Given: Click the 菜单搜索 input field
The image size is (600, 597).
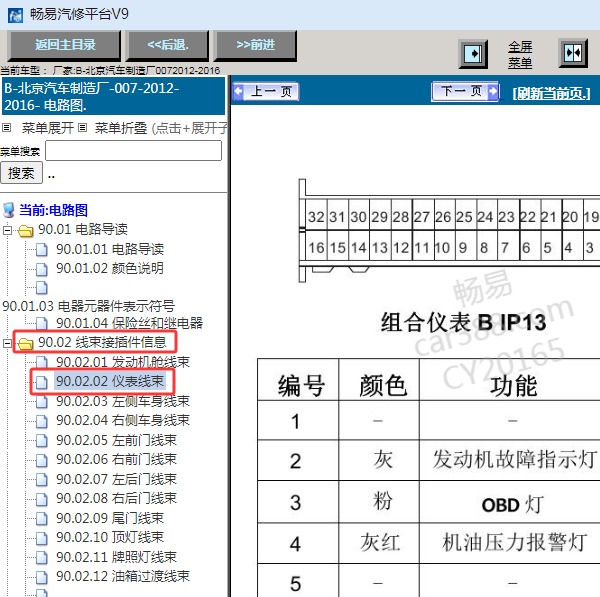Looking at the screenshot, I should pyautogui.click(x=133, y=151).
